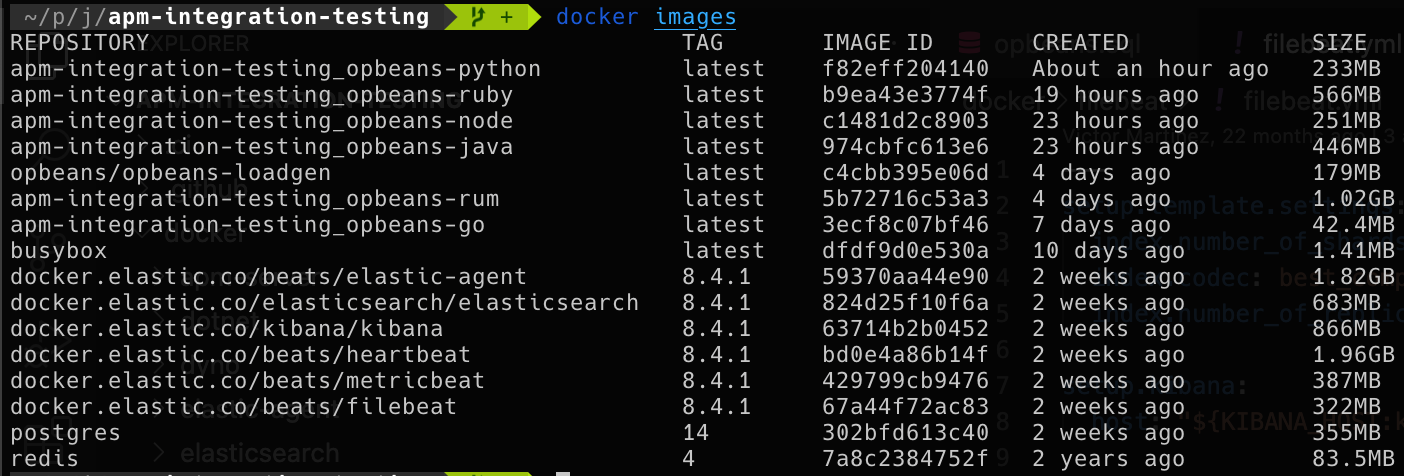Screen dimensions: 1404x476
Task: Click 'About an hour ago' created time
Action: pyautogui.click(x=1150, y=69)
